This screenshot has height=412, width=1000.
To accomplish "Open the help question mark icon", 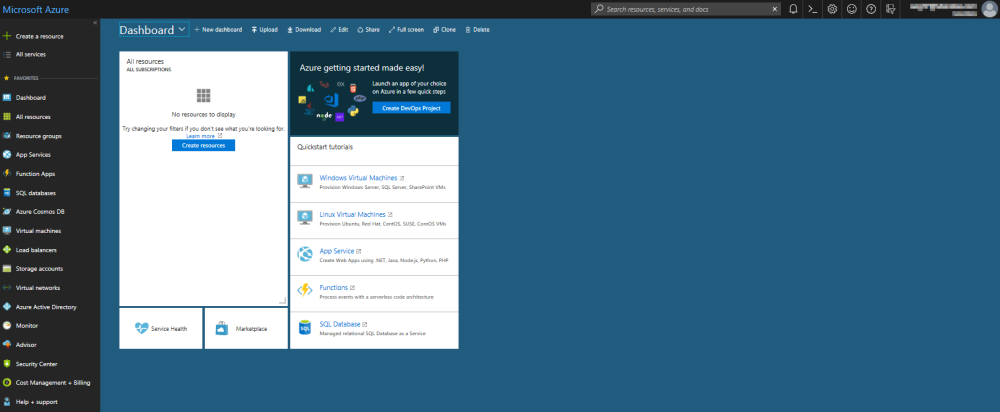I will click(x=871, y=9).
